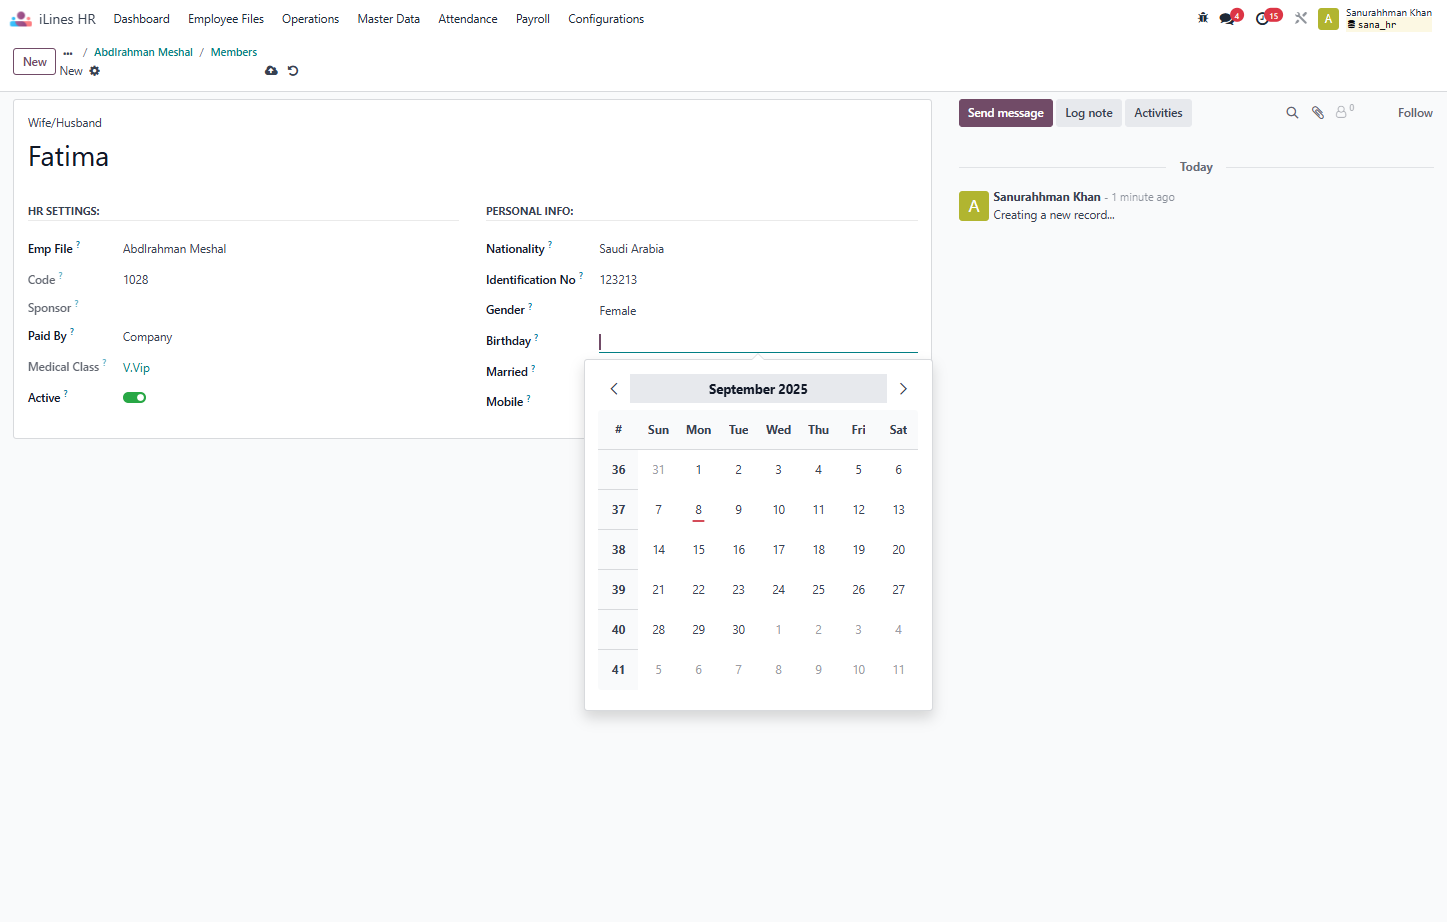Open the wrench and screwdriver tools icon
The width and height of the screenshot is (1447, 922).
tap(1301, 18)
